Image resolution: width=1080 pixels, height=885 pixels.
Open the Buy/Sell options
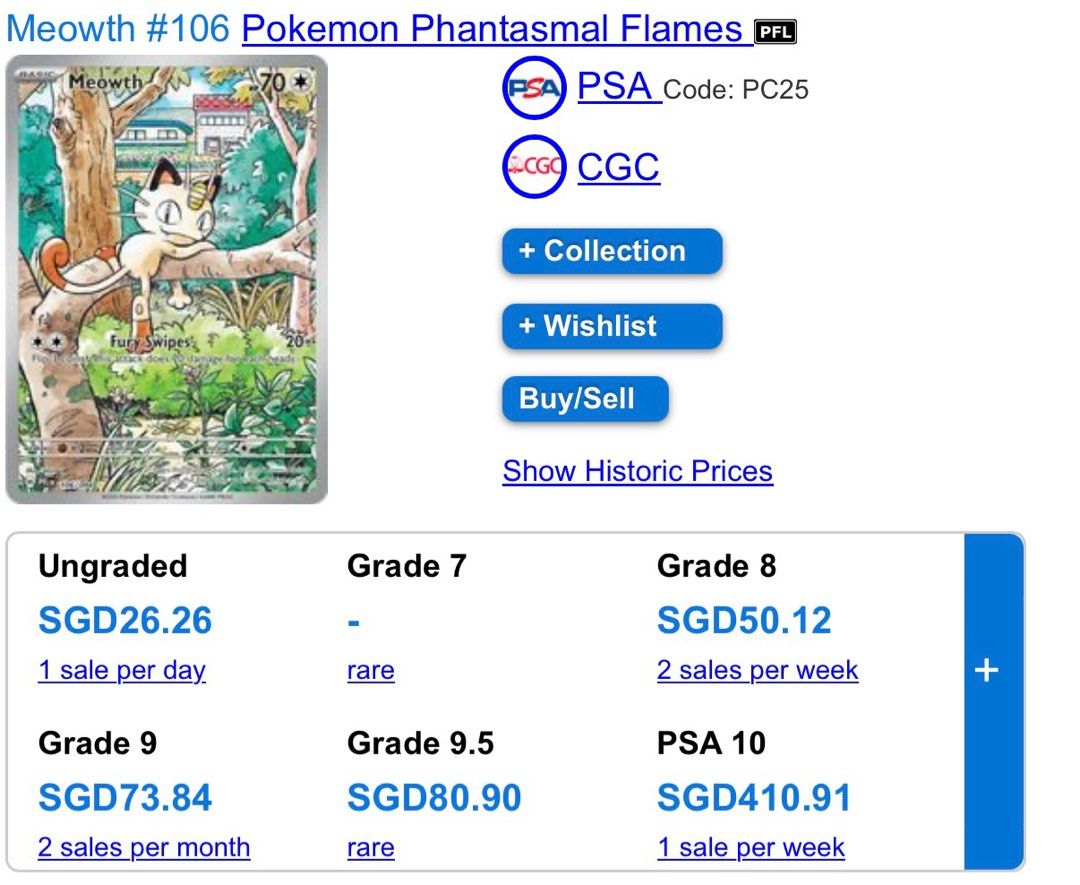[x=584, y=398]
